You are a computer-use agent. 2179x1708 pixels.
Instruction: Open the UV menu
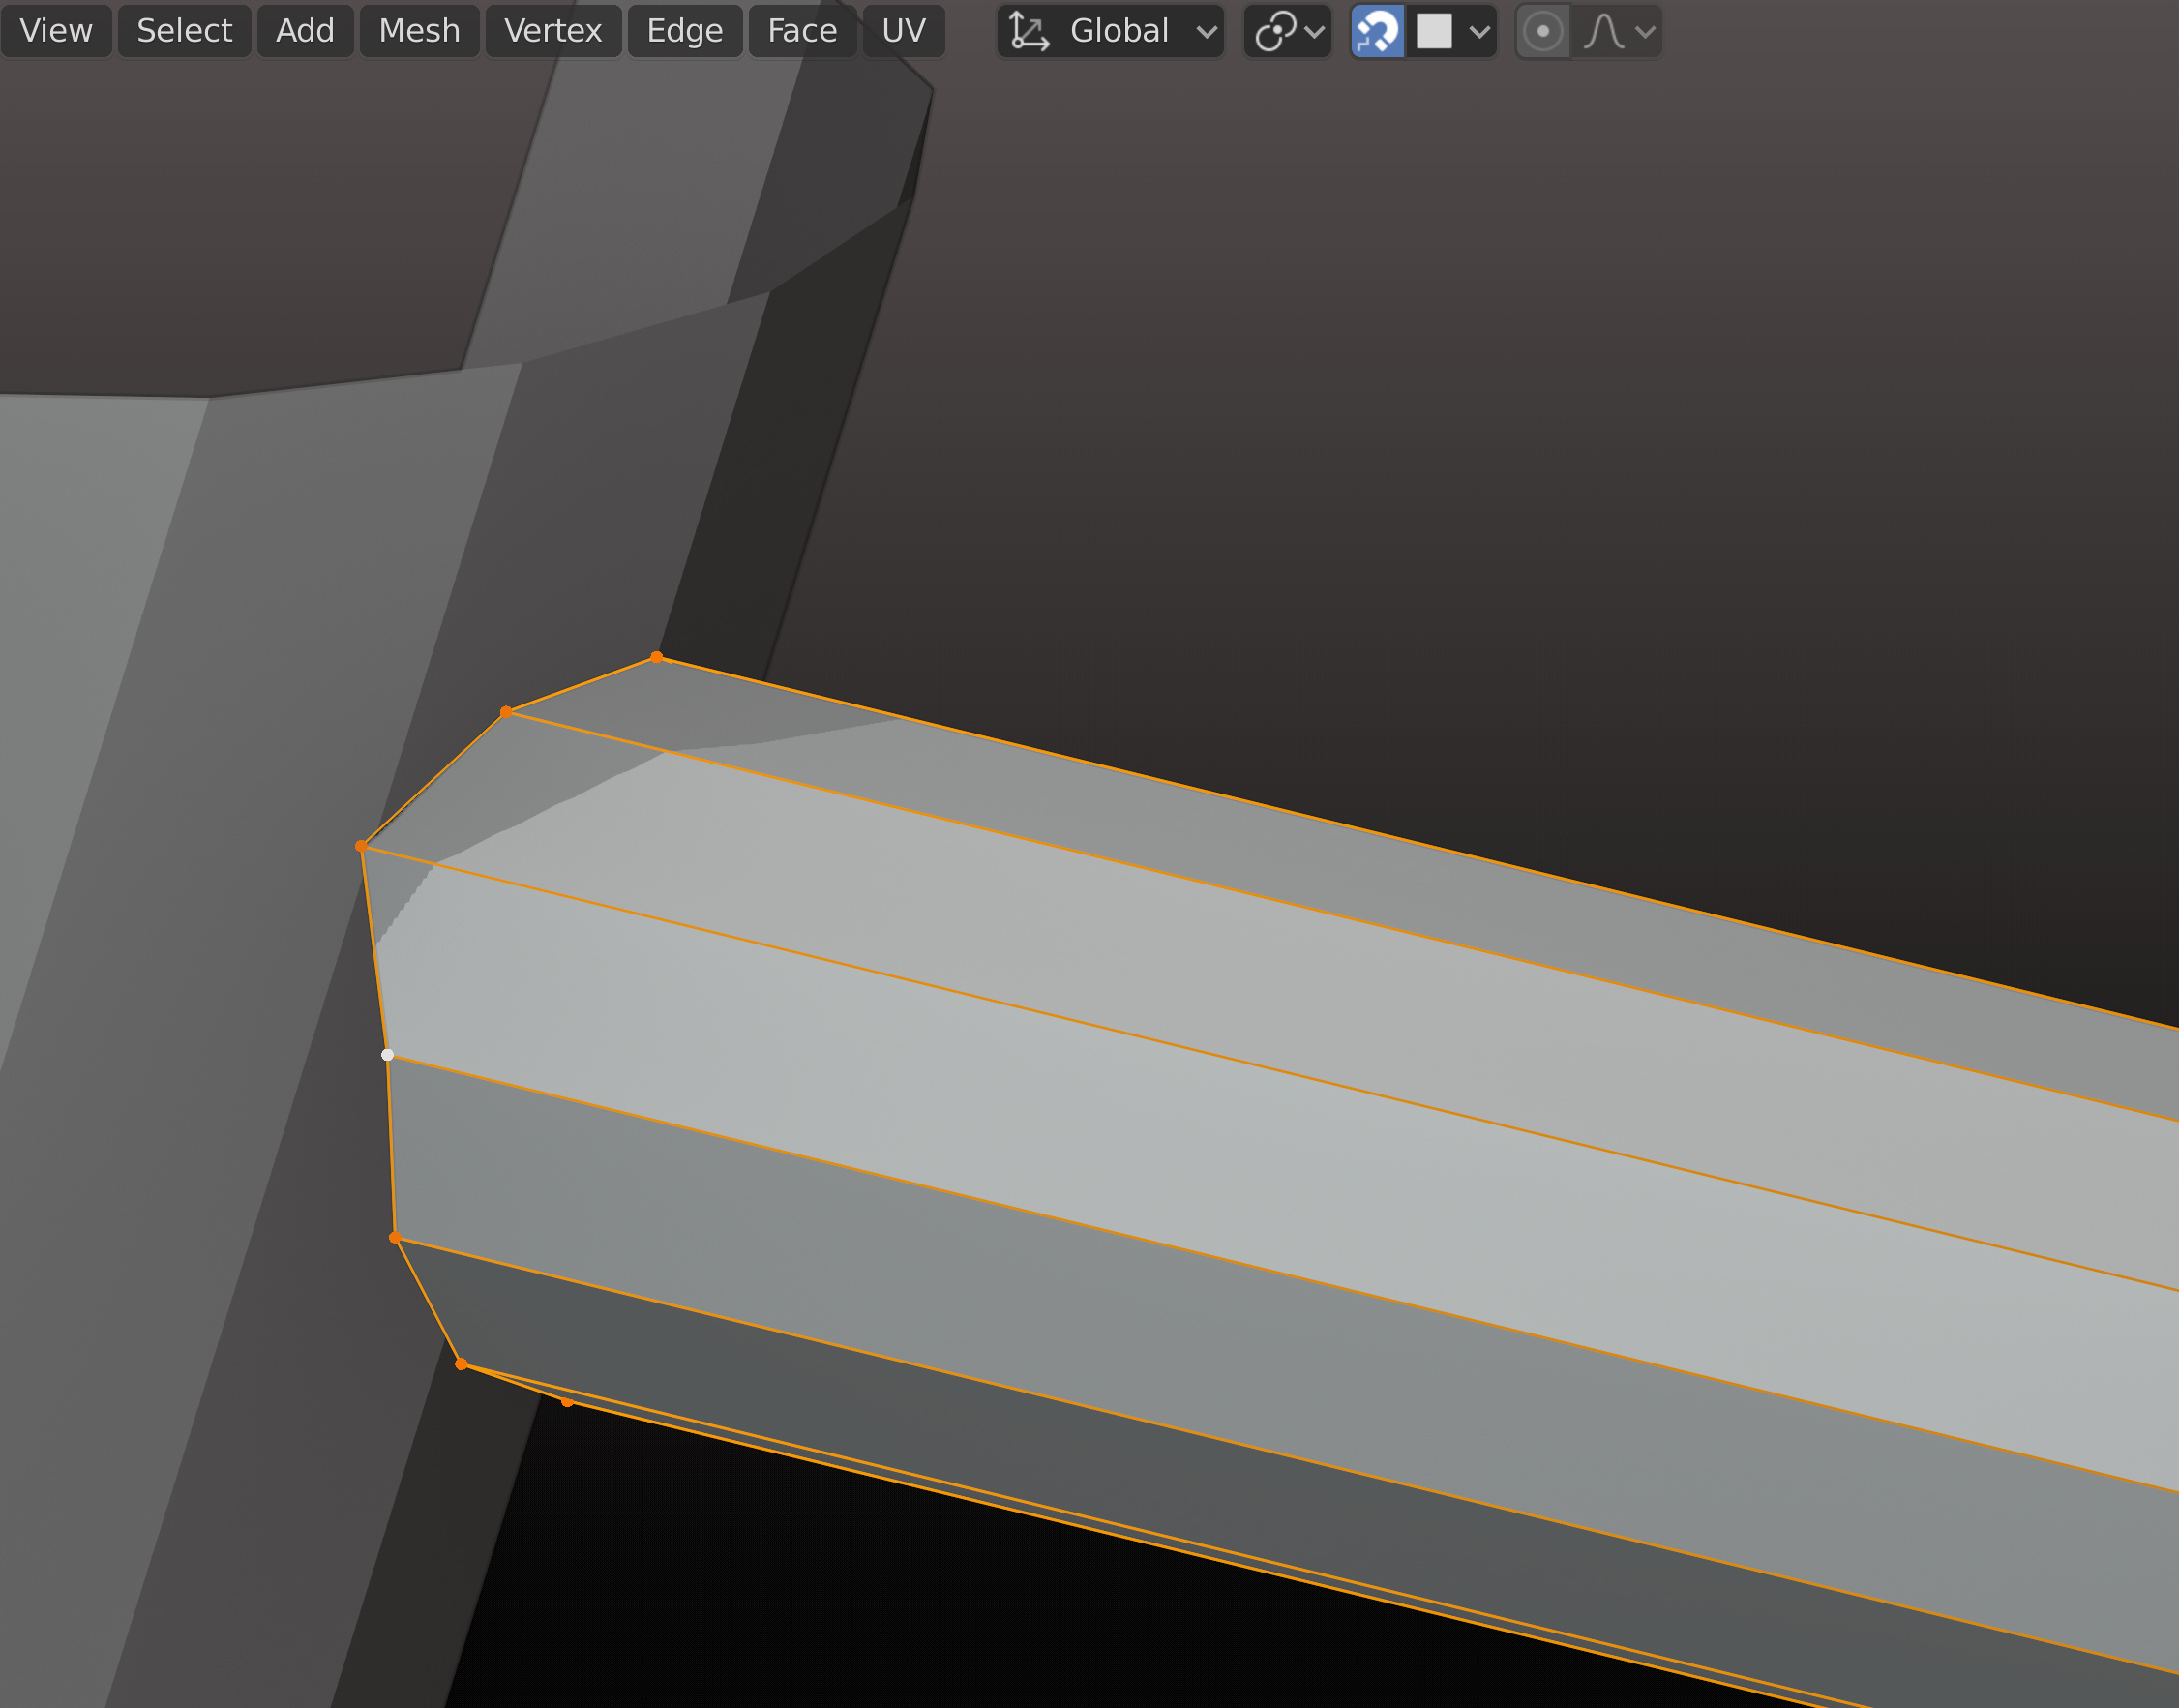tap(904, 31)
